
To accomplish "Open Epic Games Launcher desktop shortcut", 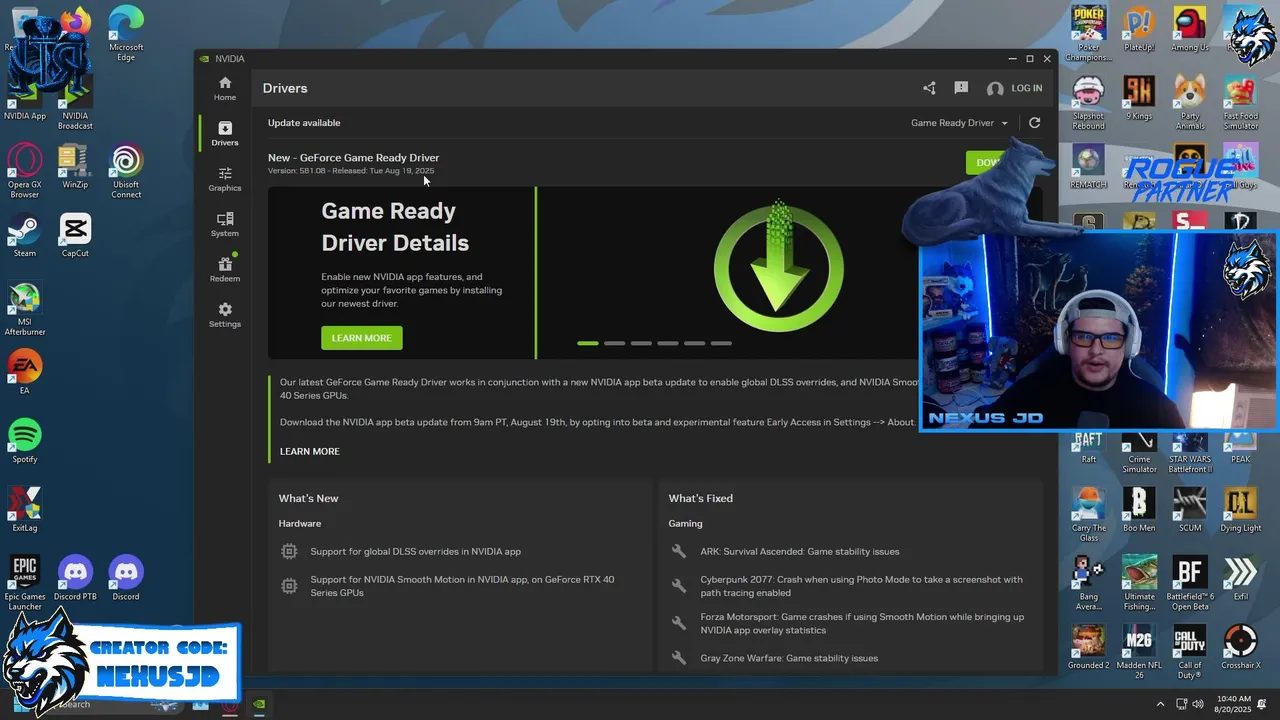I will point(25,583).
